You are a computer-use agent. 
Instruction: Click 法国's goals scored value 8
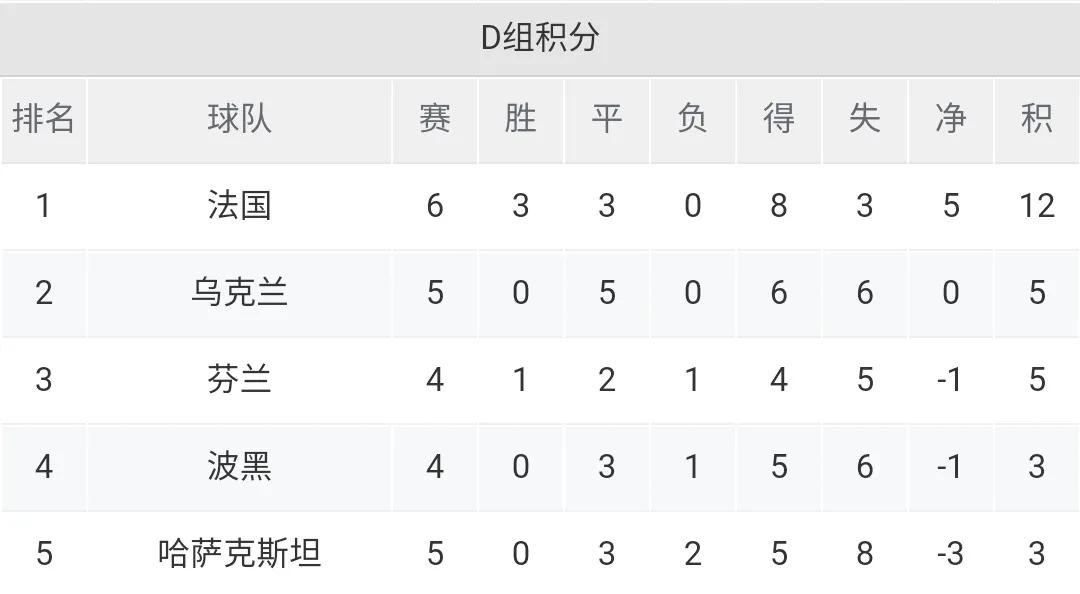[x=778, y=206]
